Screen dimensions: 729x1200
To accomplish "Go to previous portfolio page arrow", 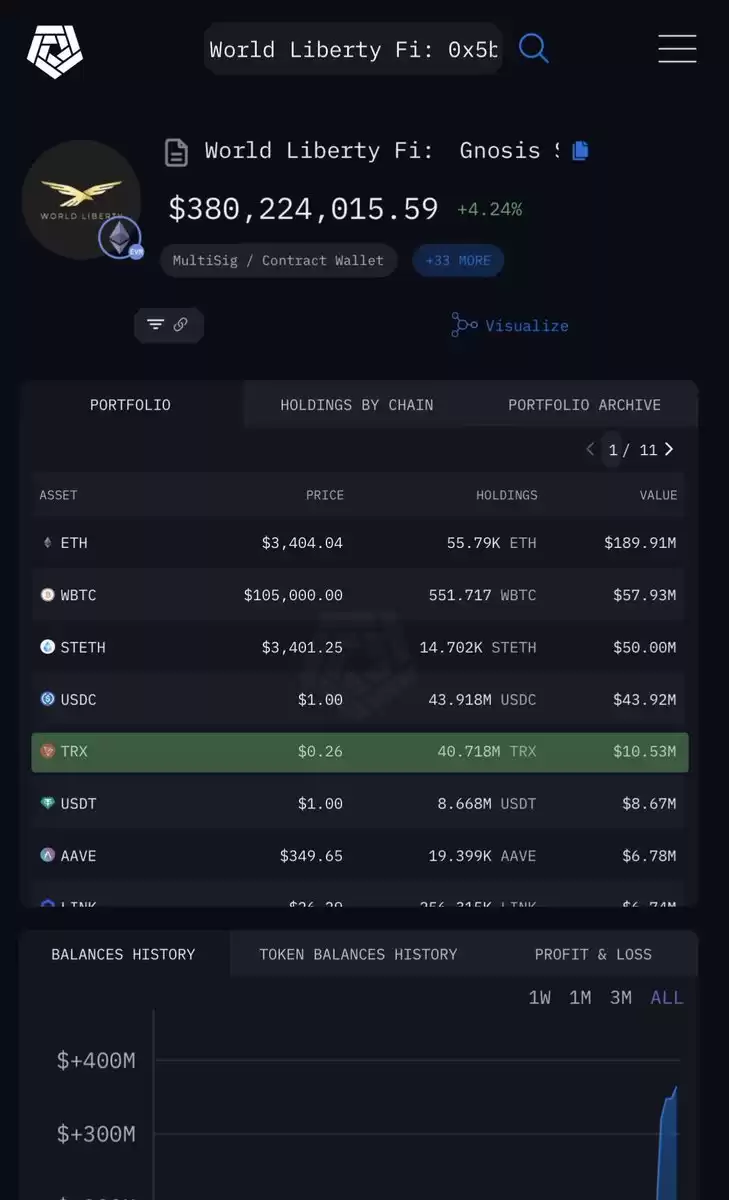I will pos(590,449).
